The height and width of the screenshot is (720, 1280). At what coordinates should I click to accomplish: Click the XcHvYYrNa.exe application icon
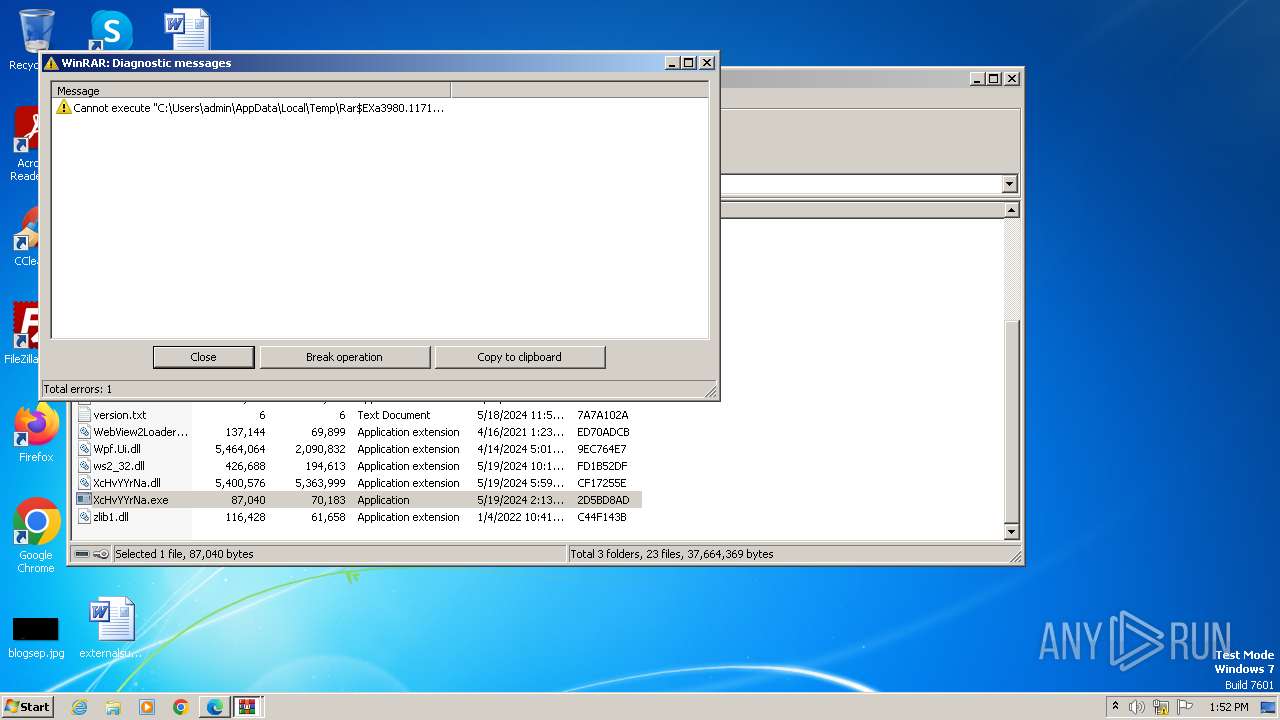click(84, 500)
